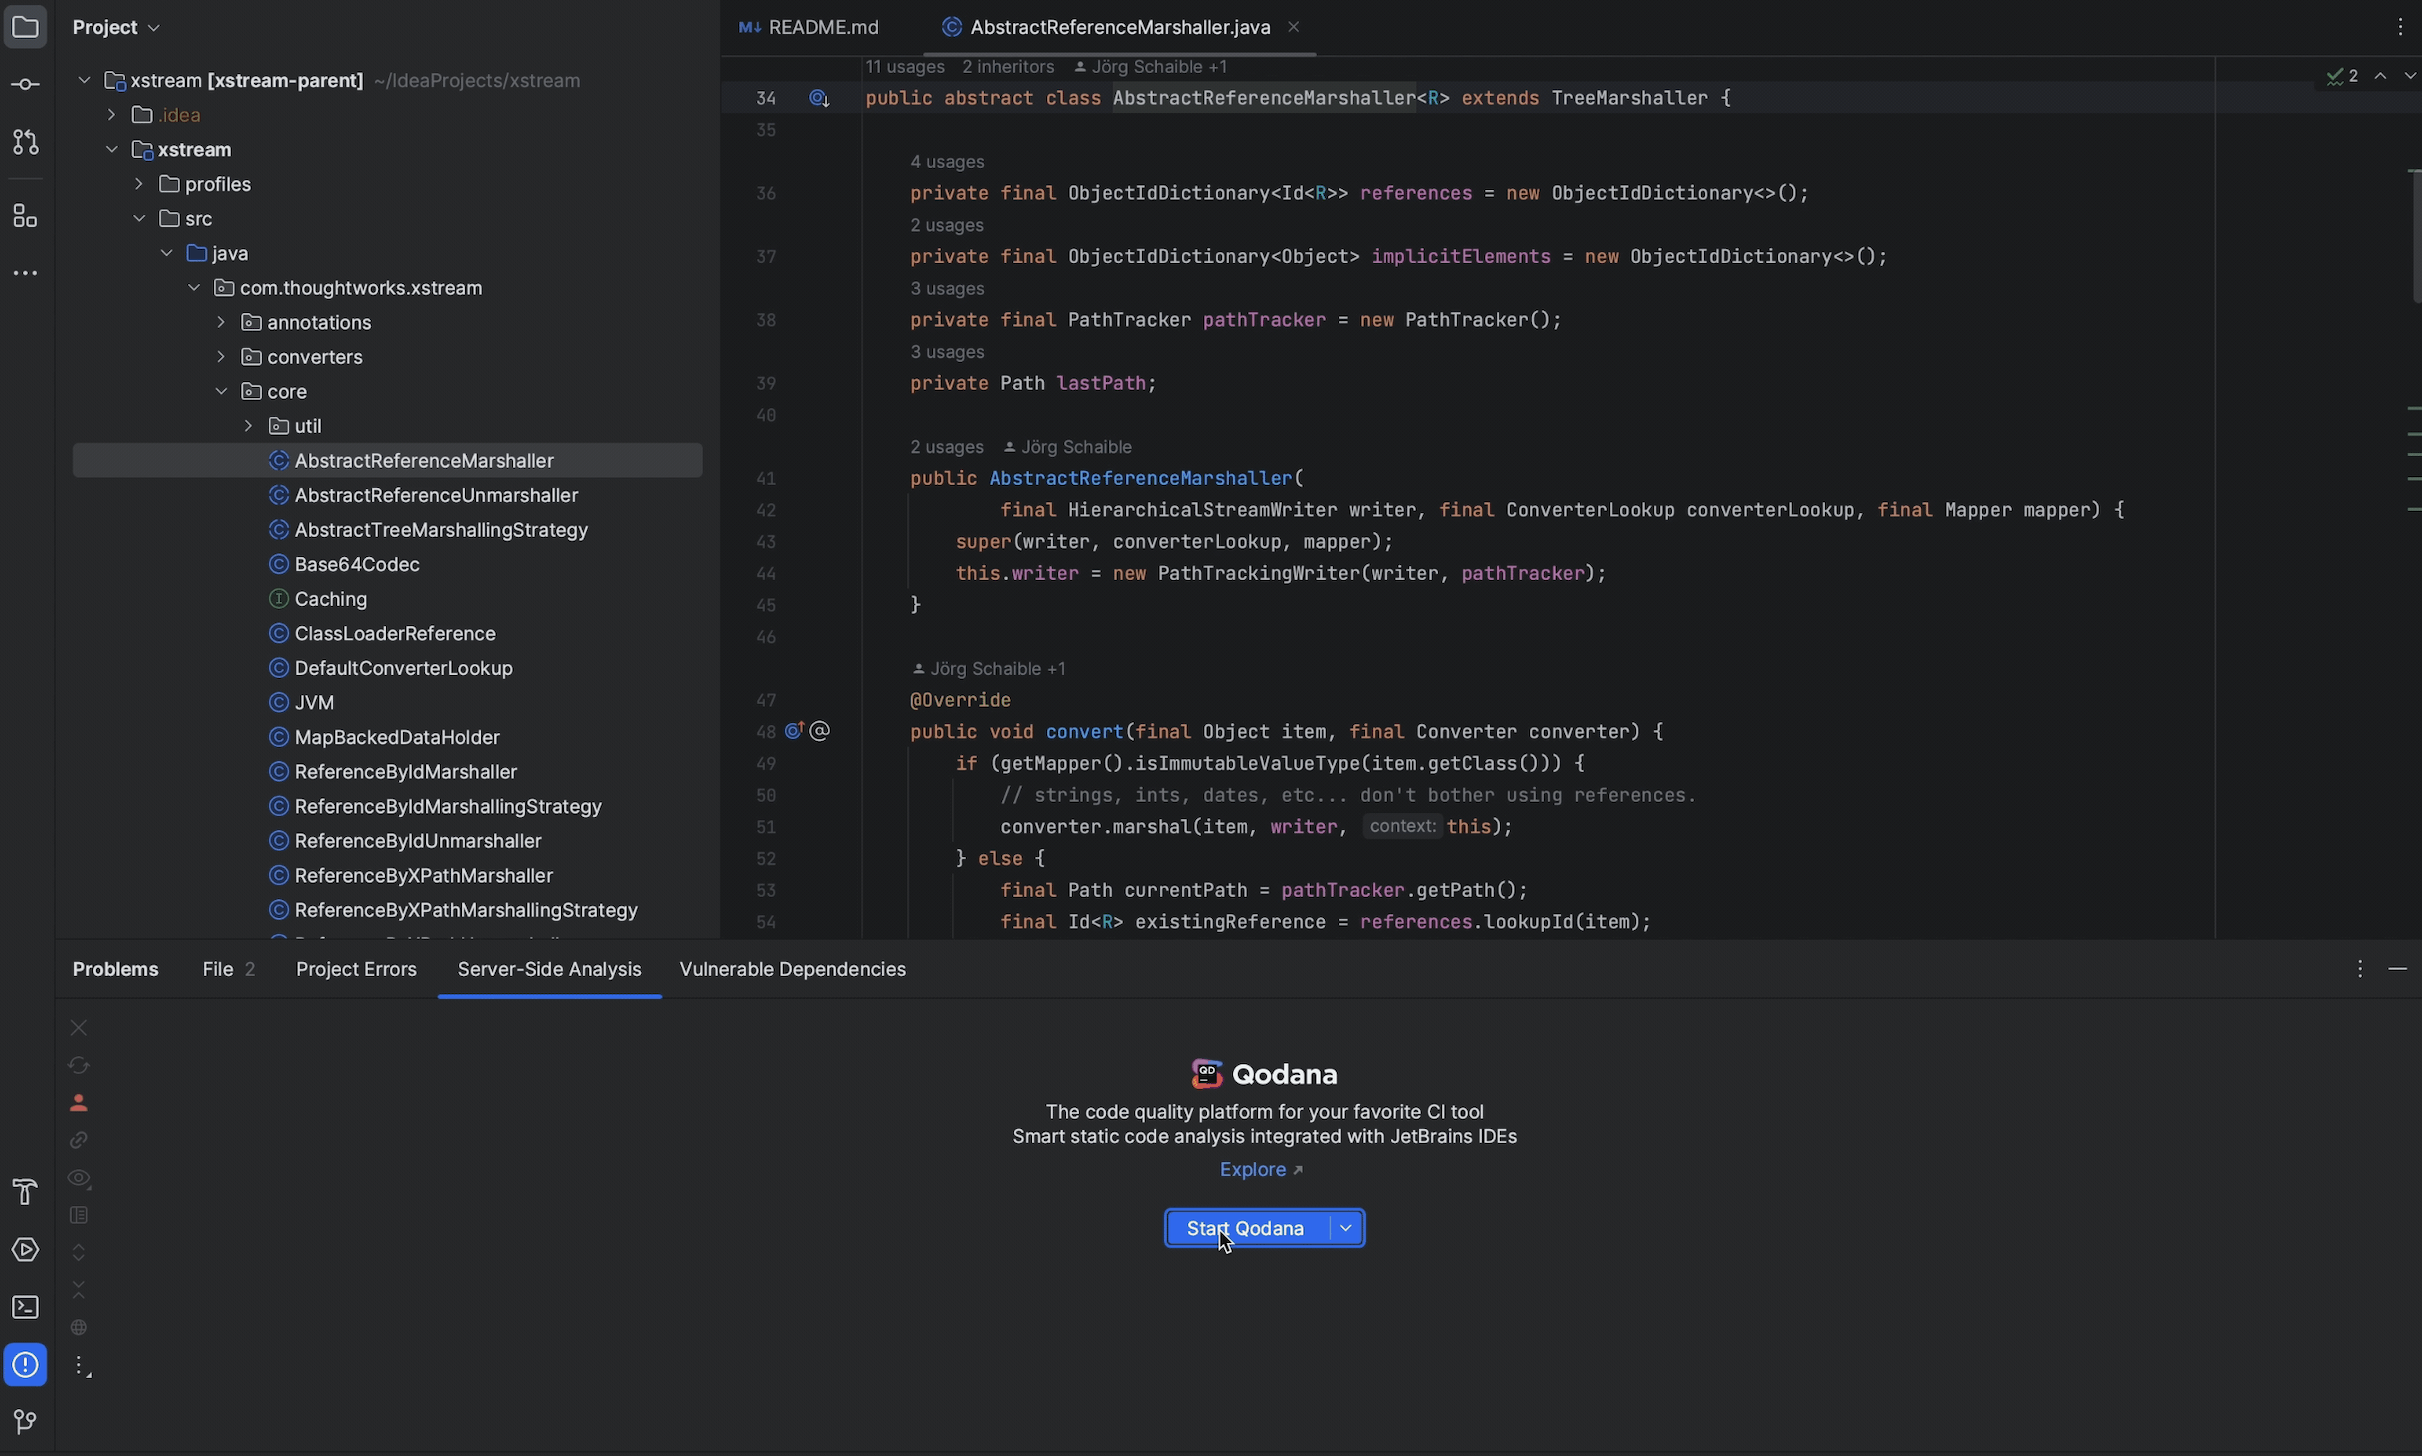This screenshot has height=1456, width=2422.
Task: Click the override gutter icon on line 48
Action: click(x=795, y=731)
